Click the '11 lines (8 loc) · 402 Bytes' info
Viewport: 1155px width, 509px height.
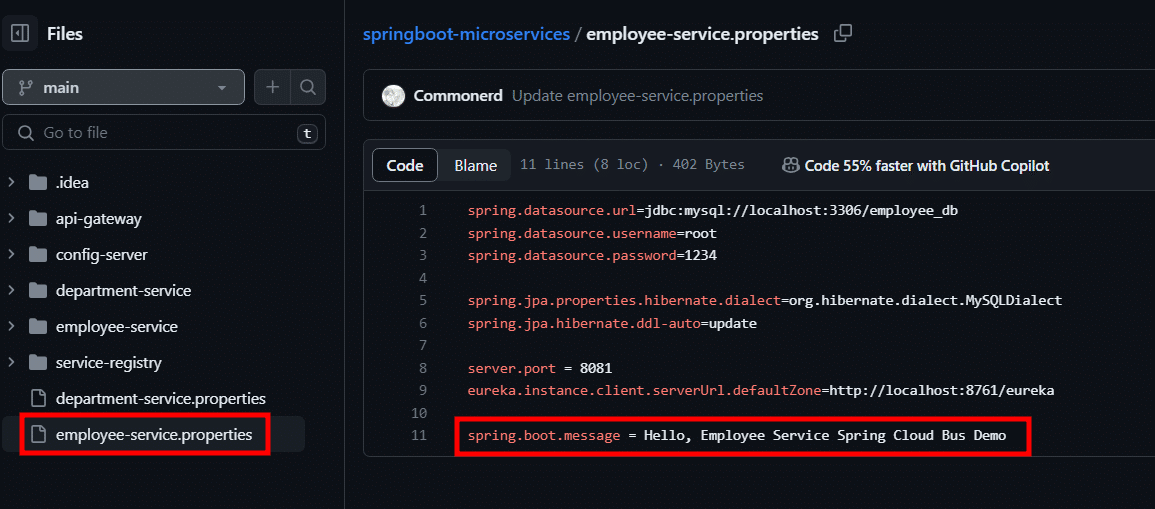(632, 165)
